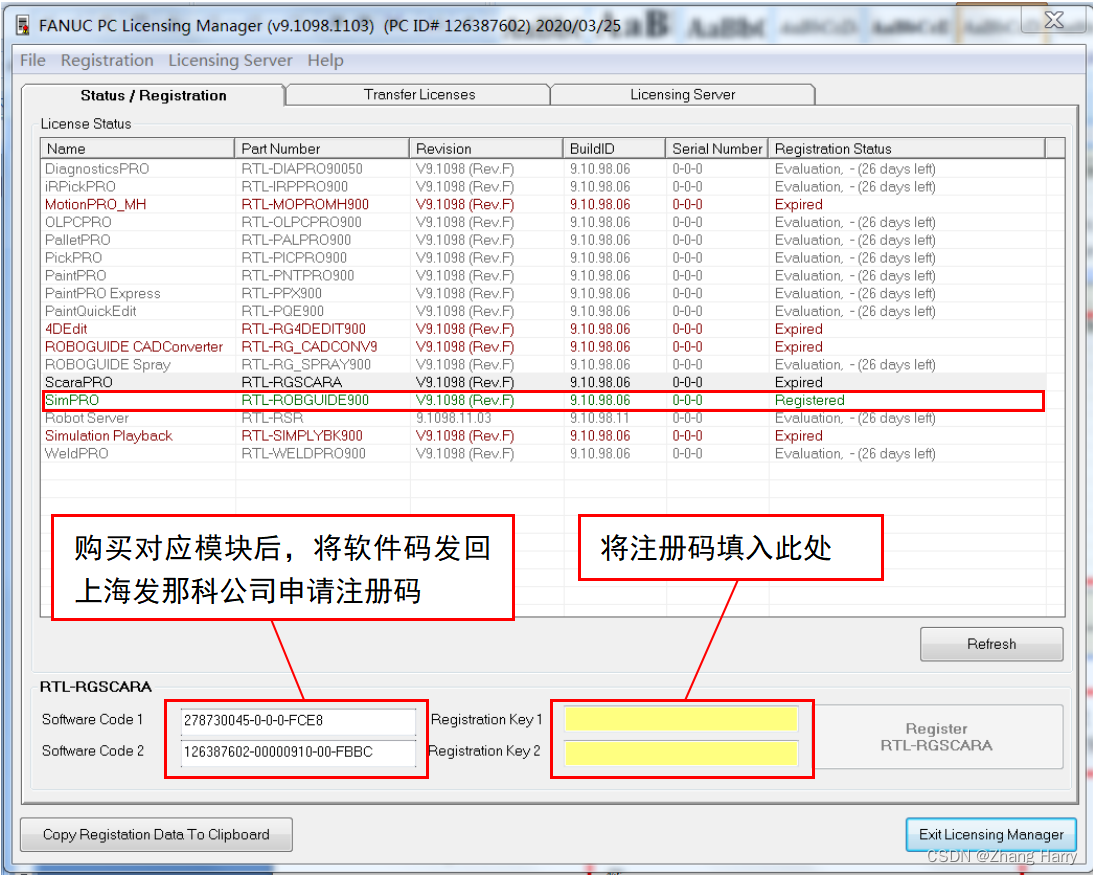Click part number RTL-RGSCARA in list
The image size is (1093, 875).
click(x=291, y=382)
